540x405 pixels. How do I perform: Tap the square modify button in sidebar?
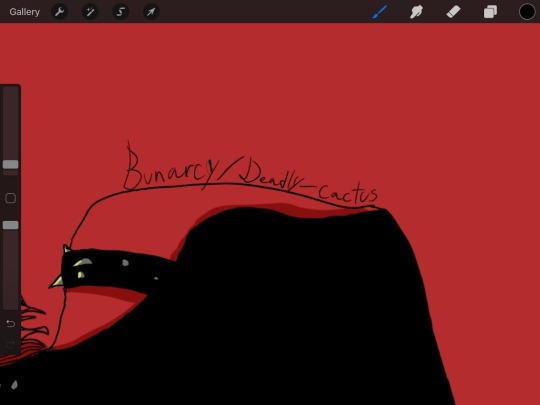coord(11,198)
